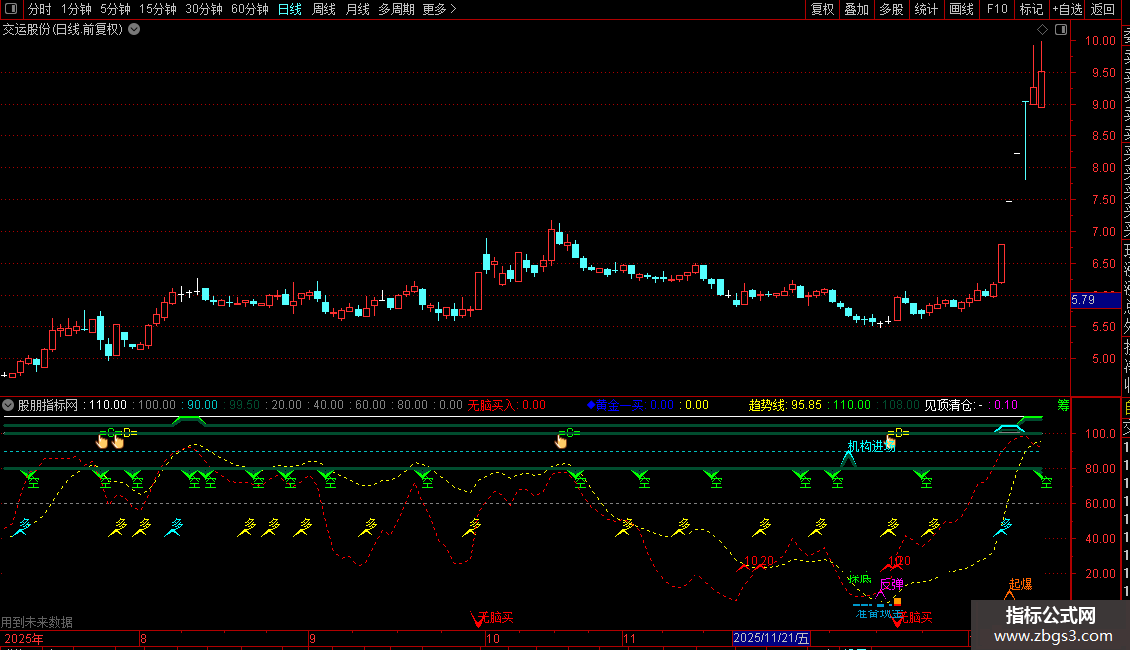Click 标记 mark button
The height and width of the screenshot is (650, 1130).
click(x=1031, y=9)
